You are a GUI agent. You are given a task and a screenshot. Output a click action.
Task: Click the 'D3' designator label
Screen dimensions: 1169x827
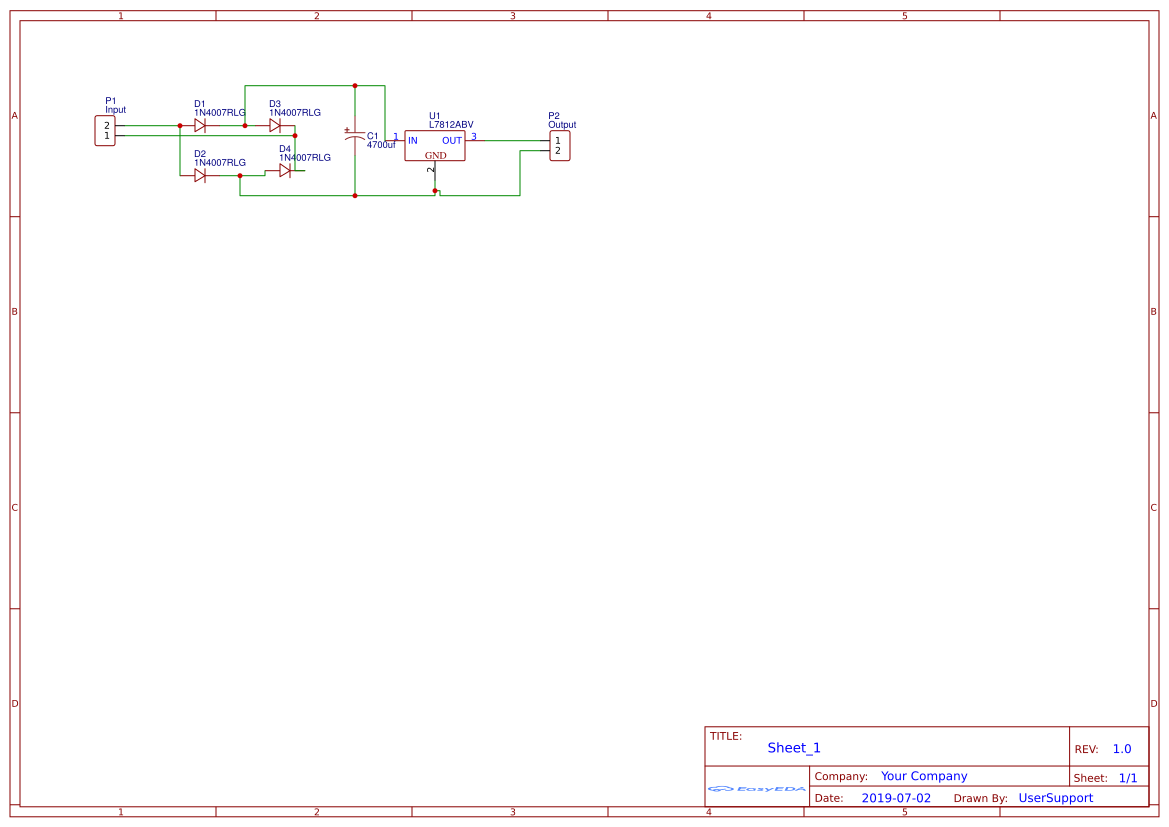pyautogui.click(x=275, y=104)
